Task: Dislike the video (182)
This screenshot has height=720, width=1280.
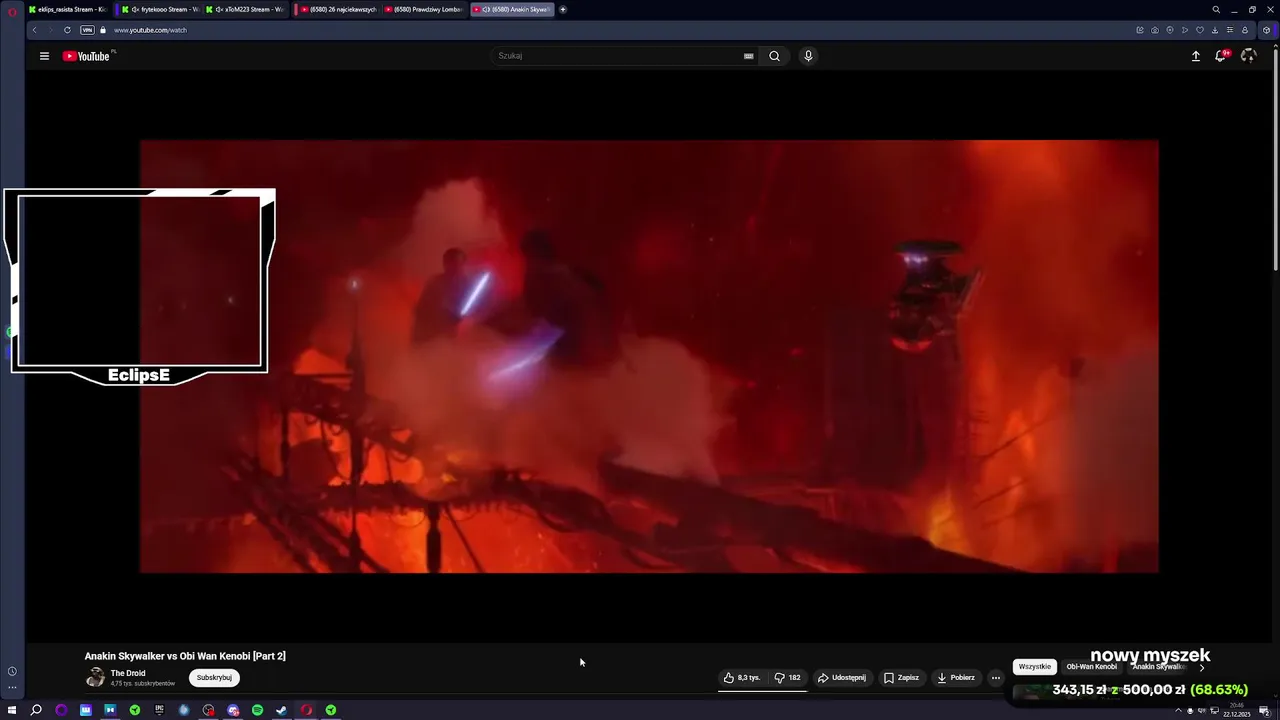Action: [x=788, y=677]
